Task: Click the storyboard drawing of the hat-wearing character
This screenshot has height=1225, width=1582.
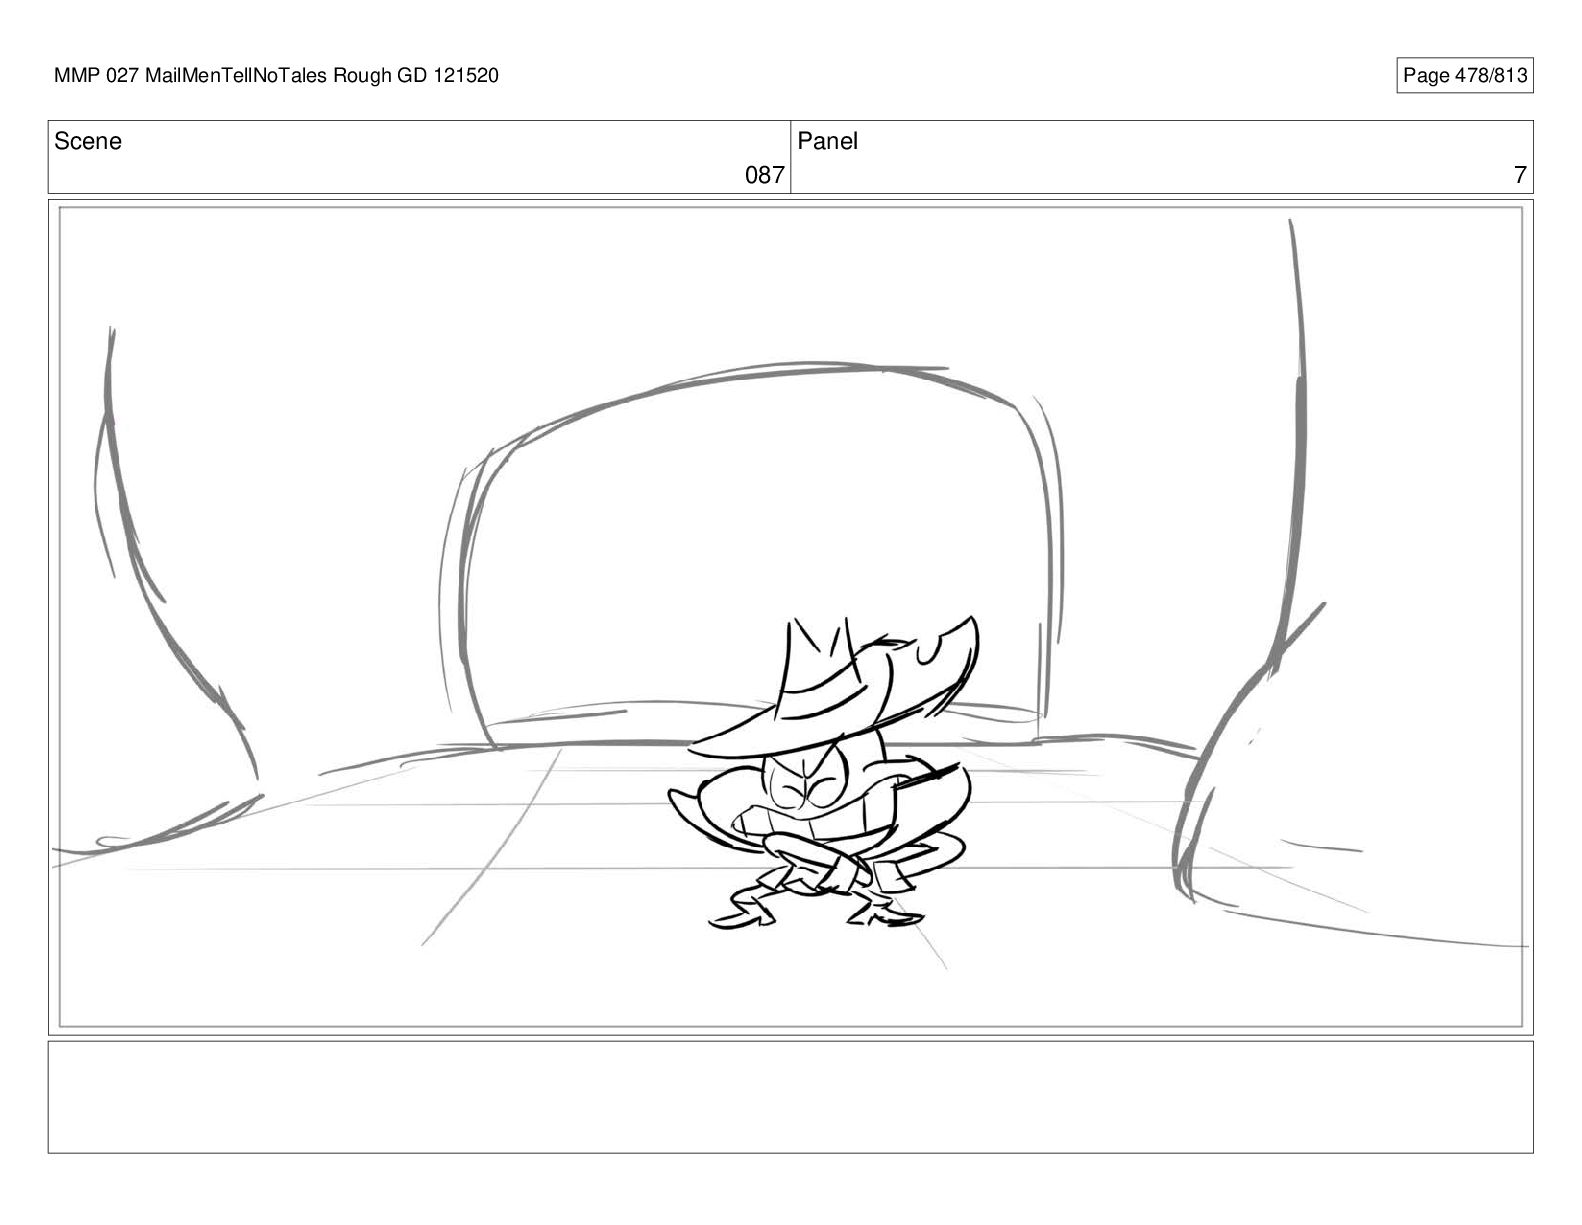Action: click(x=825, y=771)
